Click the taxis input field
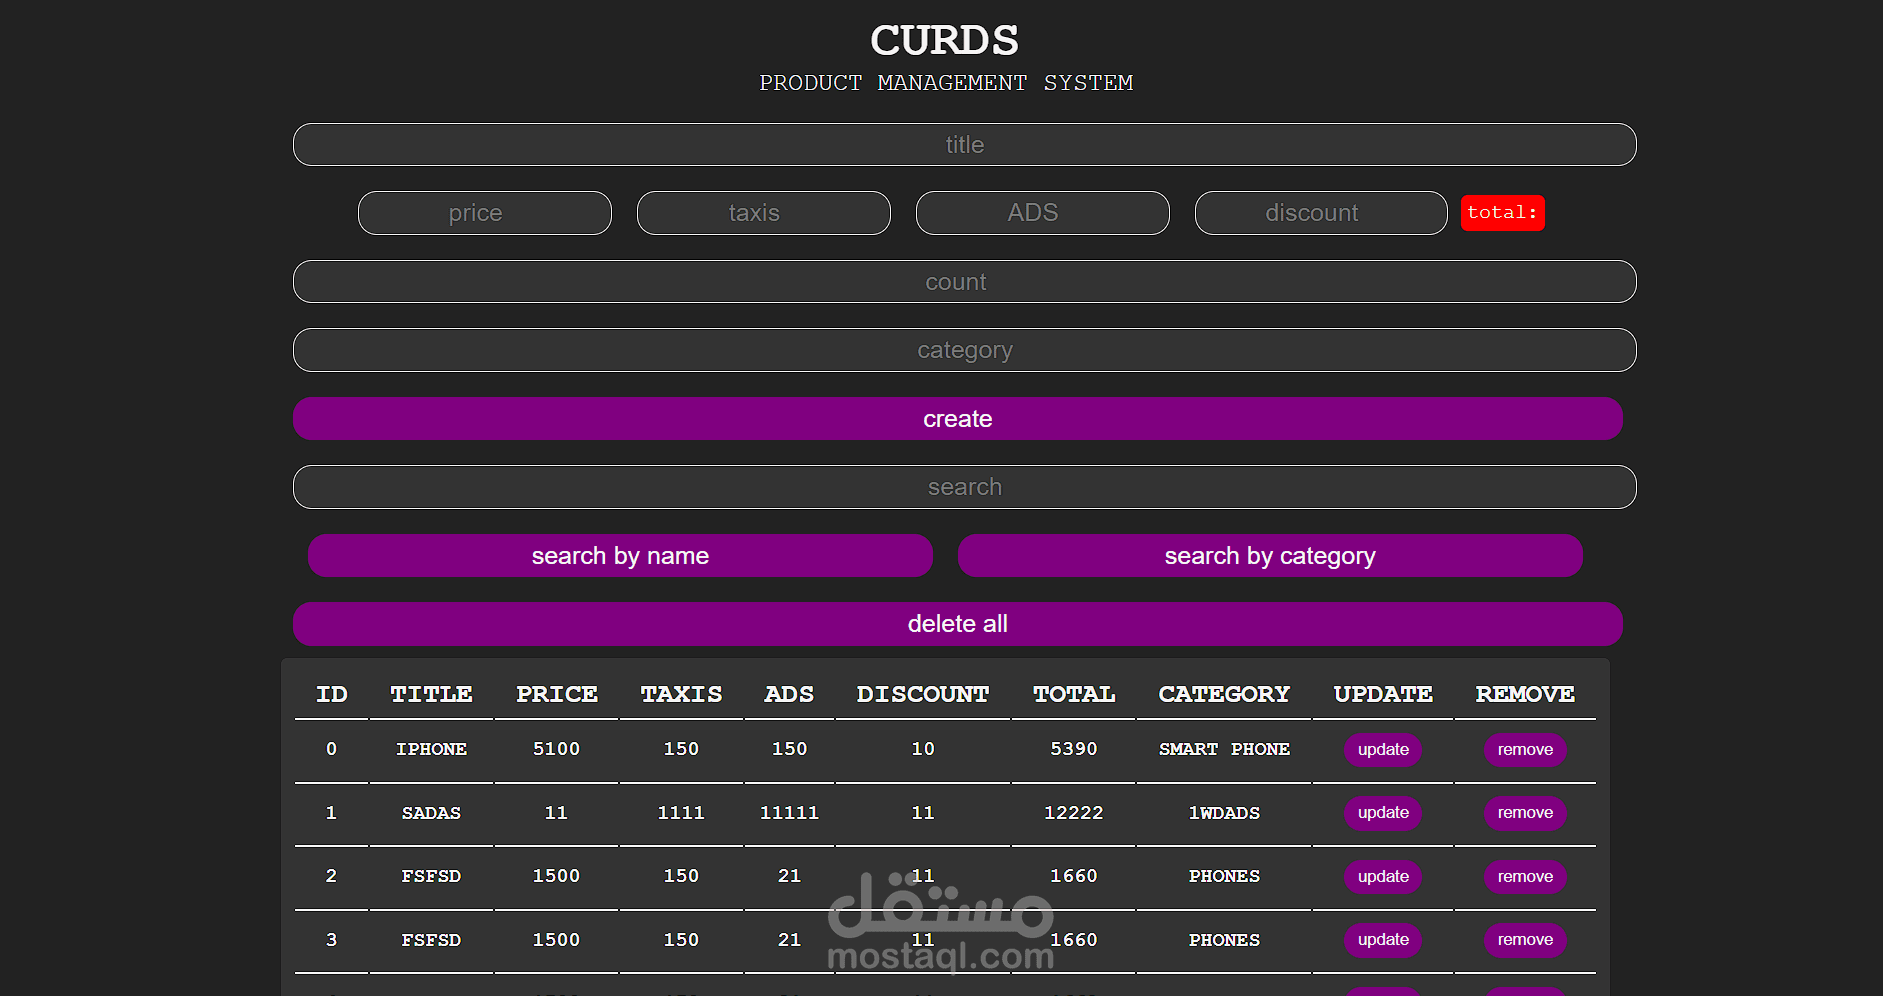The height and width of the screenshot is (996, 1883). 762,212
